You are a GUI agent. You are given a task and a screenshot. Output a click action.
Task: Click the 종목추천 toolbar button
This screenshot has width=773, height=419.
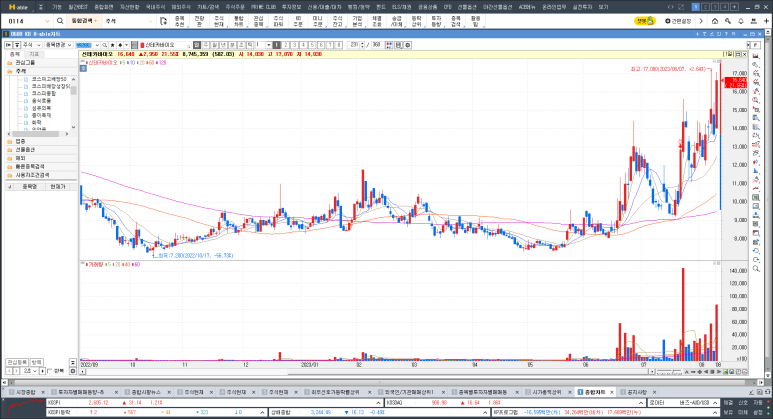179,21
